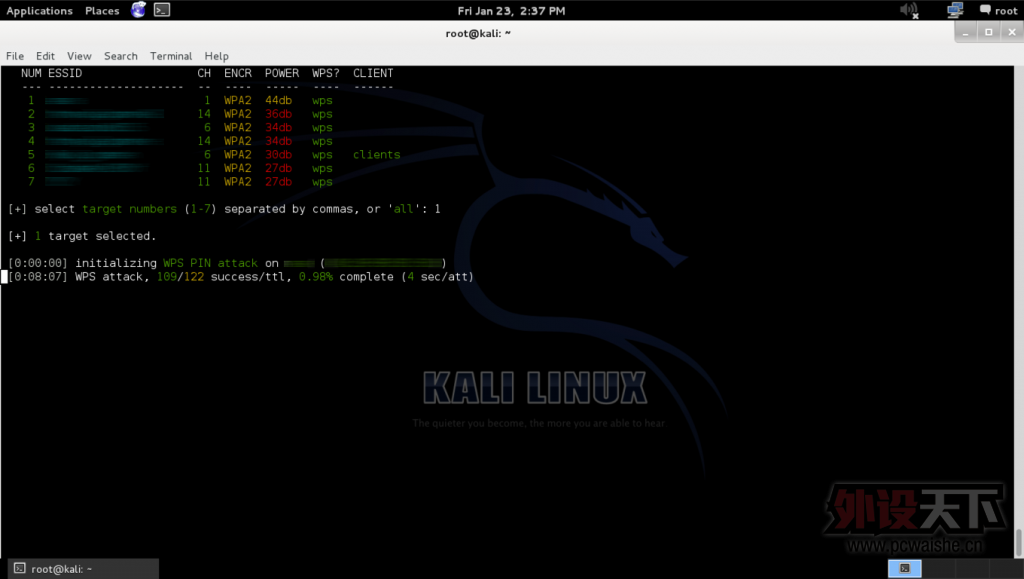Click the root@kali taskbar window button
This screenshot has width=1024, height=579.
(80, 569)
